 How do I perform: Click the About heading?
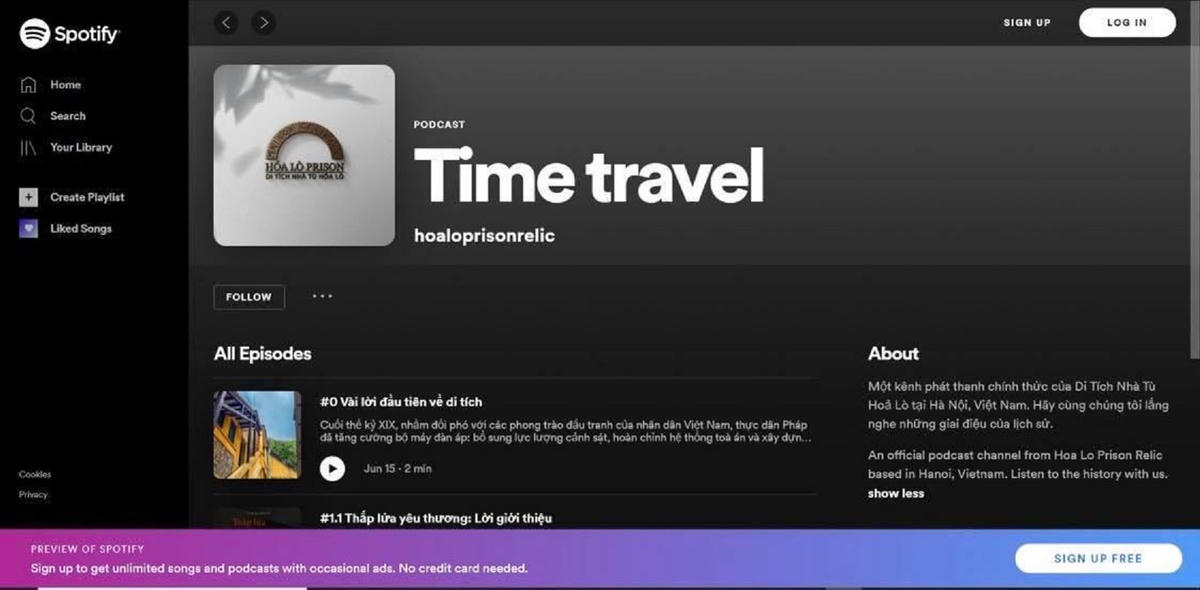pos(893,353)
